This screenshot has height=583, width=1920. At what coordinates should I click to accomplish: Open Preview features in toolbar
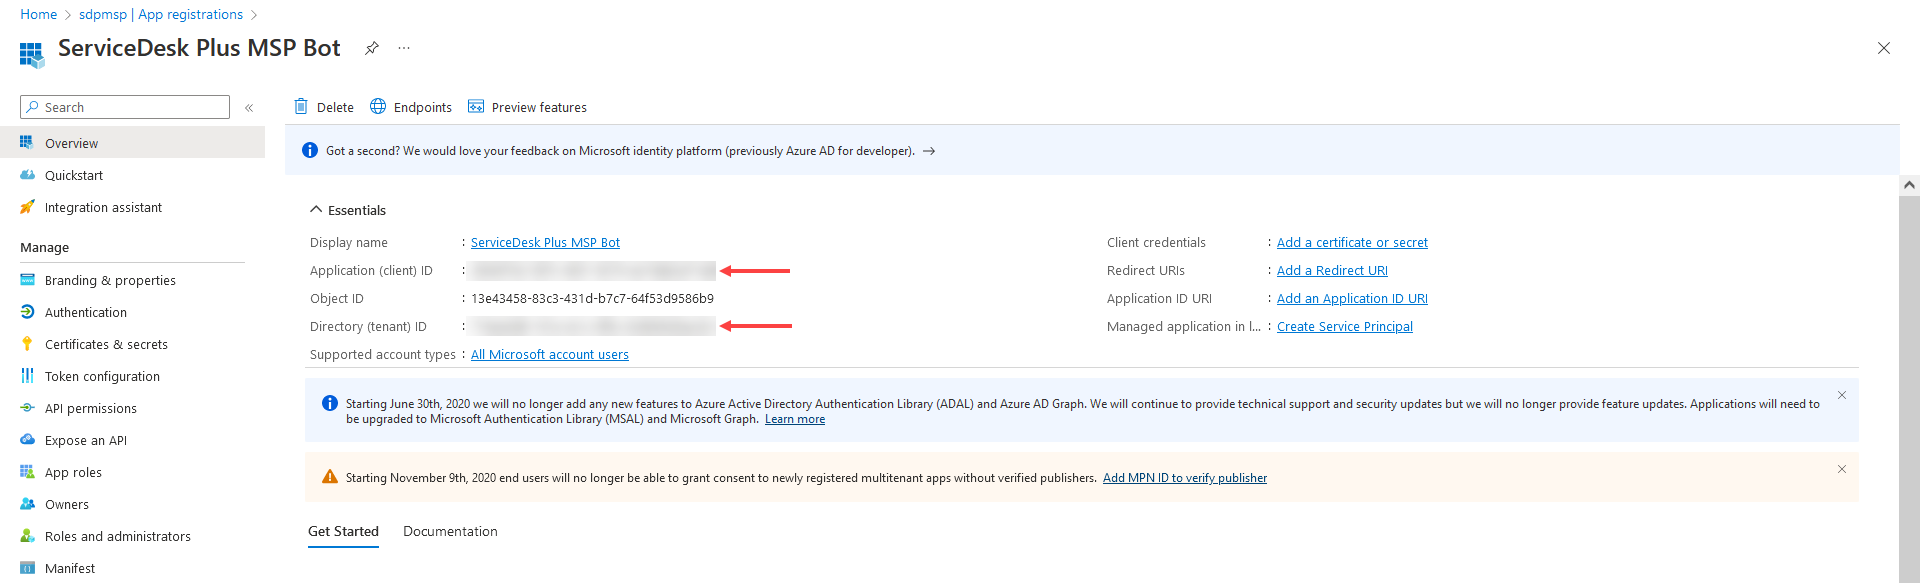527,107
